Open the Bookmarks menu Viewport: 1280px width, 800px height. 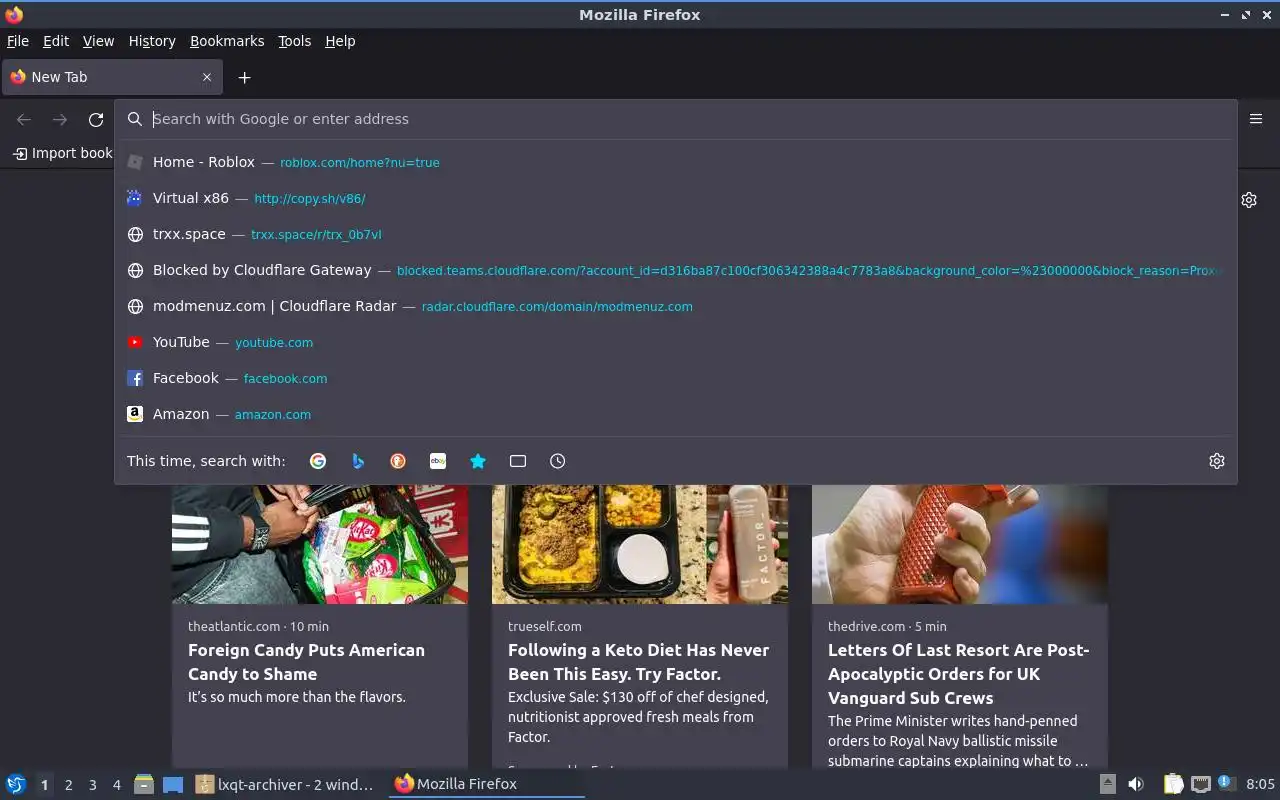(227, 41)
